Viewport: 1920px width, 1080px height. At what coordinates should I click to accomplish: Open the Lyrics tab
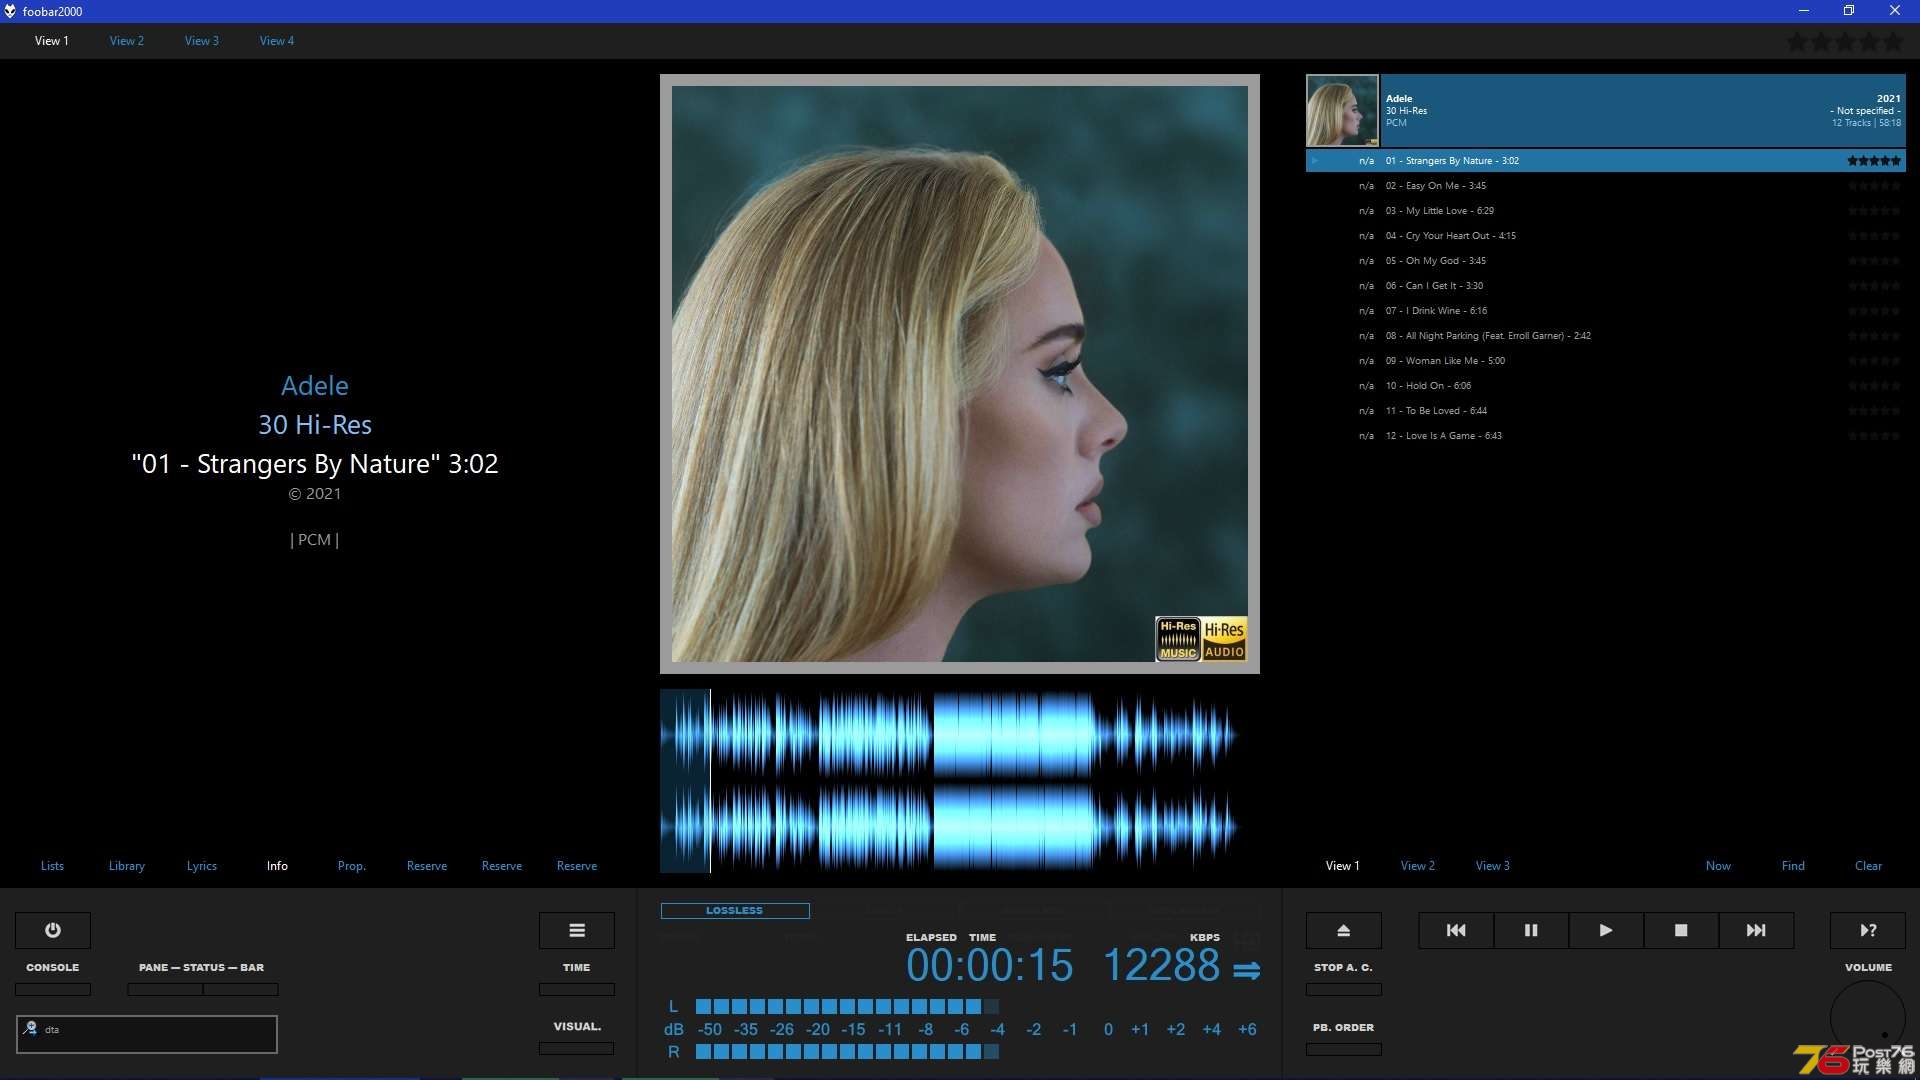point(202,866)
